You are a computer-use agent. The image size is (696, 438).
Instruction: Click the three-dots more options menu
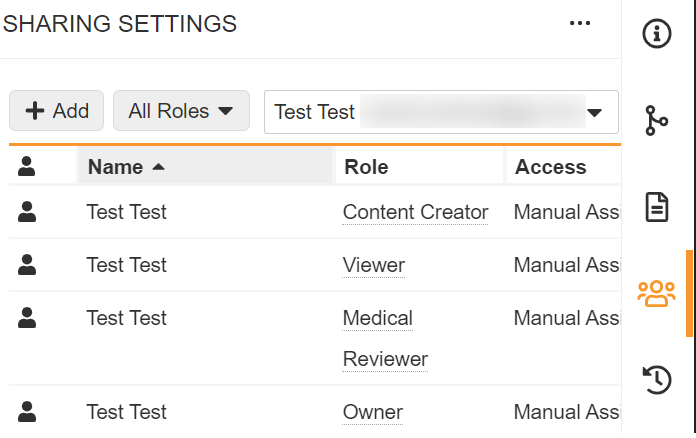click(580, 24)
